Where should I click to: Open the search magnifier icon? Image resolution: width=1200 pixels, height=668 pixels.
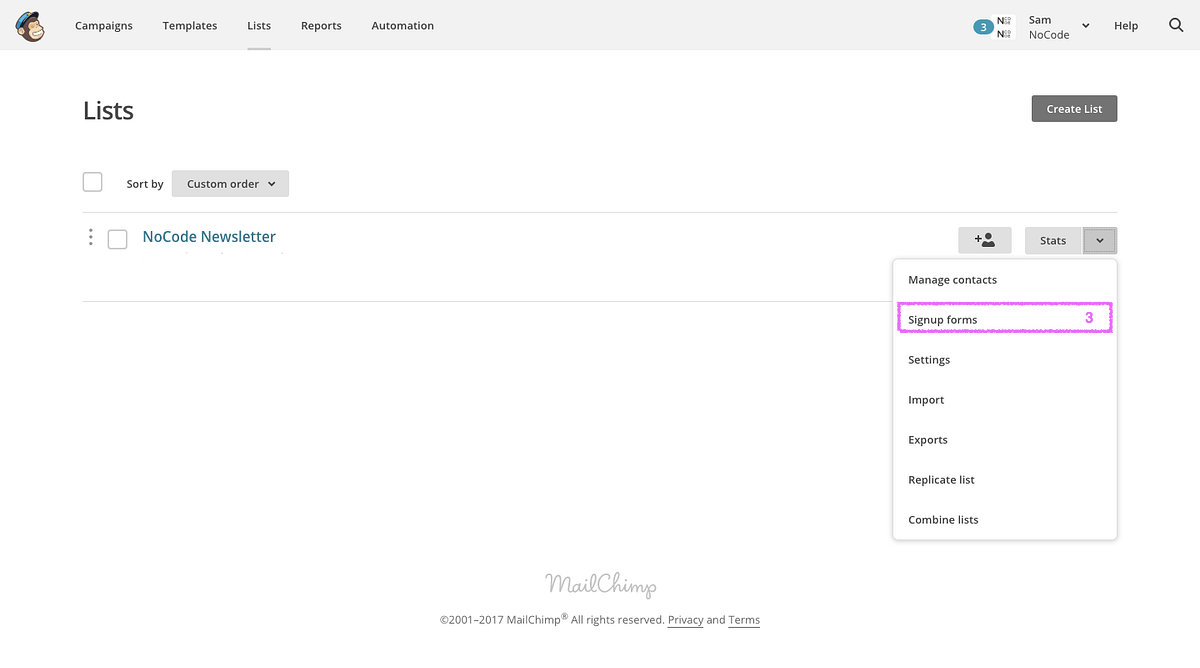click(x=1176, y=25)
